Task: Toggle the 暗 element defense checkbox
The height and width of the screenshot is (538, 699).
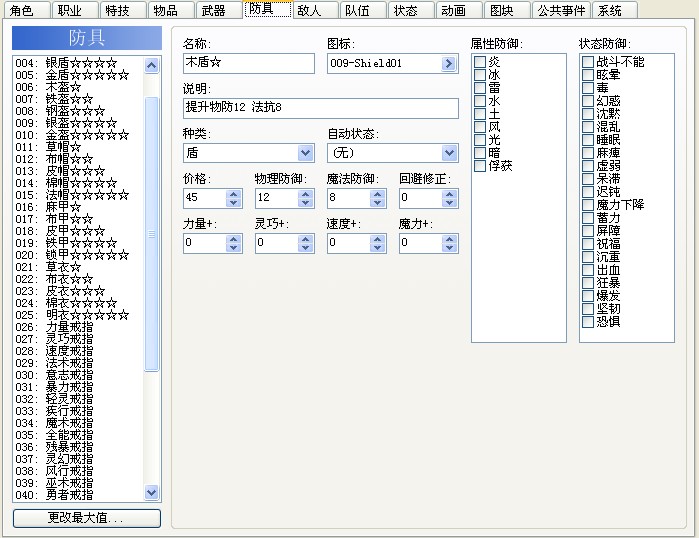Action: click(480, 153)
